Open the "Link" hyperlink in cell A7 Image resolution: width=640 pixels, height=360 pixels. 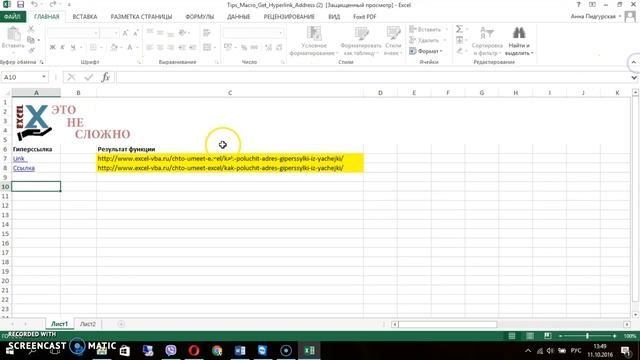pos(20,158)
